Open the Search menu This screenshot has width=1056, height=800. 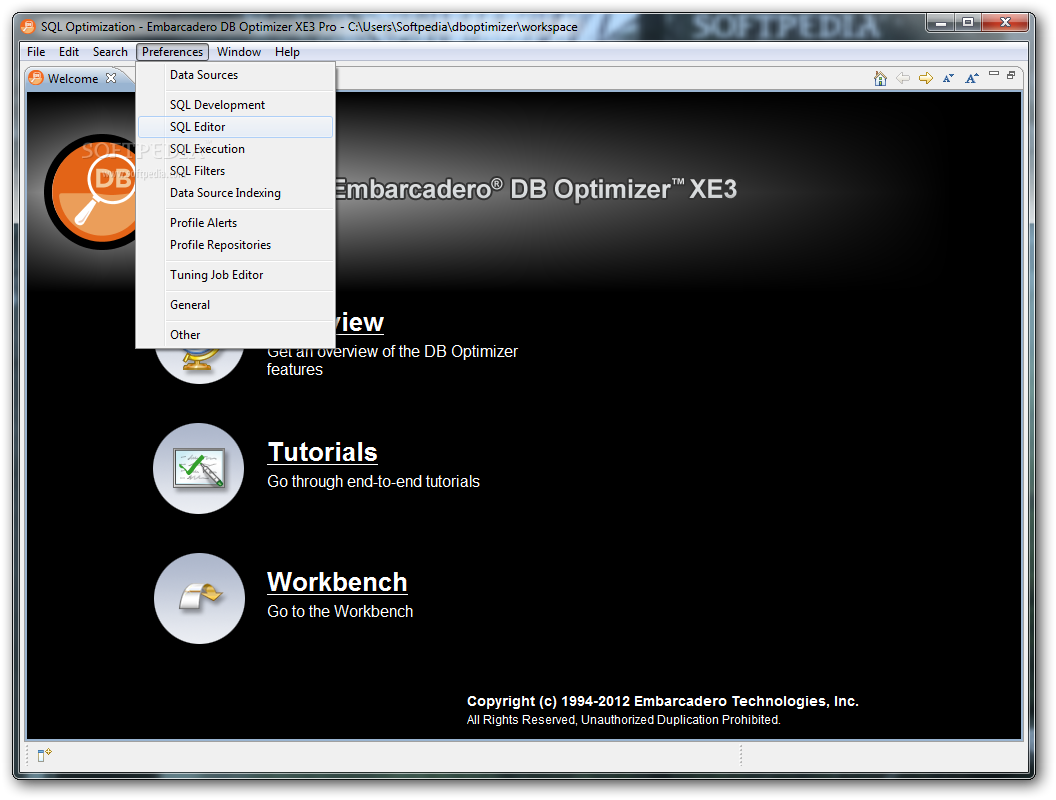click(x=110, y=52)
